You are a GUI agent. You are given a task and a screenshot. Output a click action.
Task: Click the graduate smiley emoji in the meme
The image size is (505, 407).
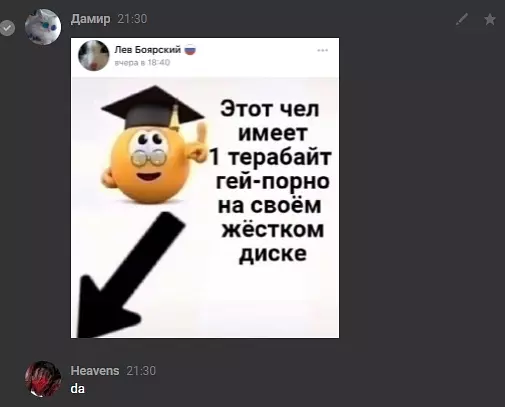click(153, 145)
